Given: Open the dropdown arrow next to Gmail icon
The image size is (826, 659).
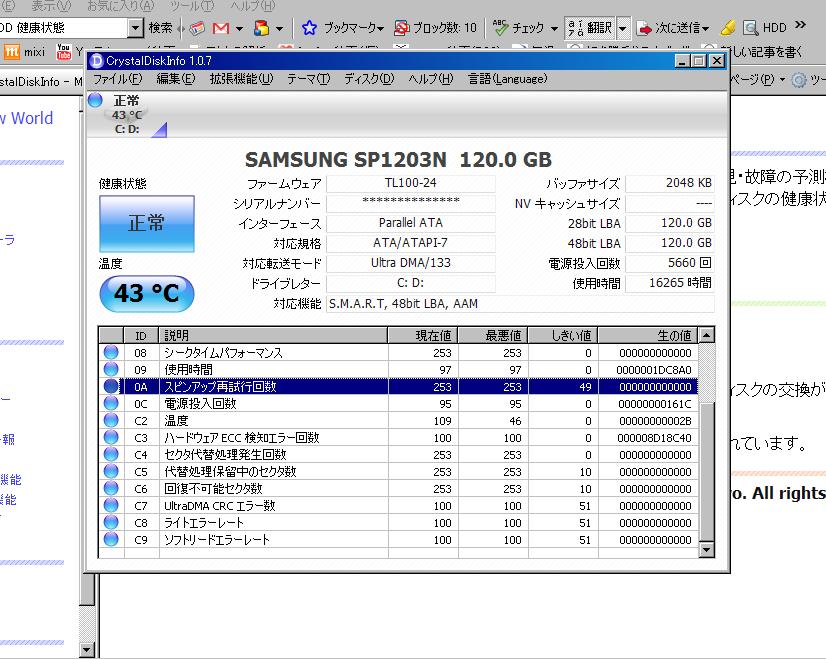Looking at the screenshot, I should (239, 28).
